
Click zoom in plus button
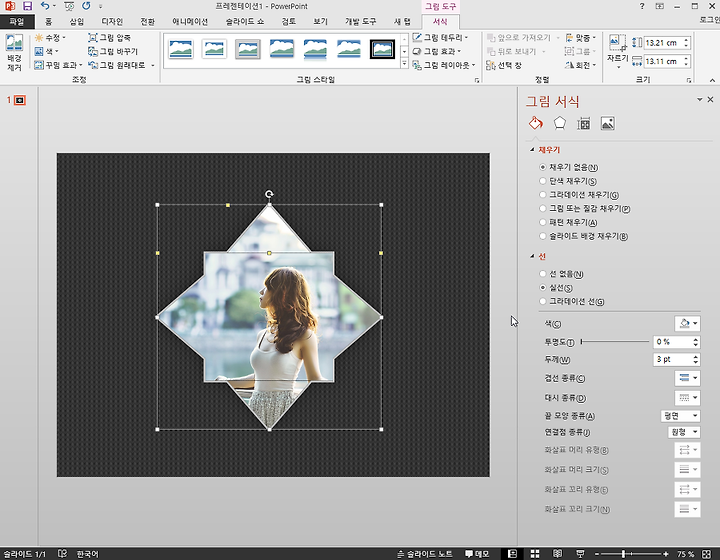pyautogui.click(x=666, y=554)
